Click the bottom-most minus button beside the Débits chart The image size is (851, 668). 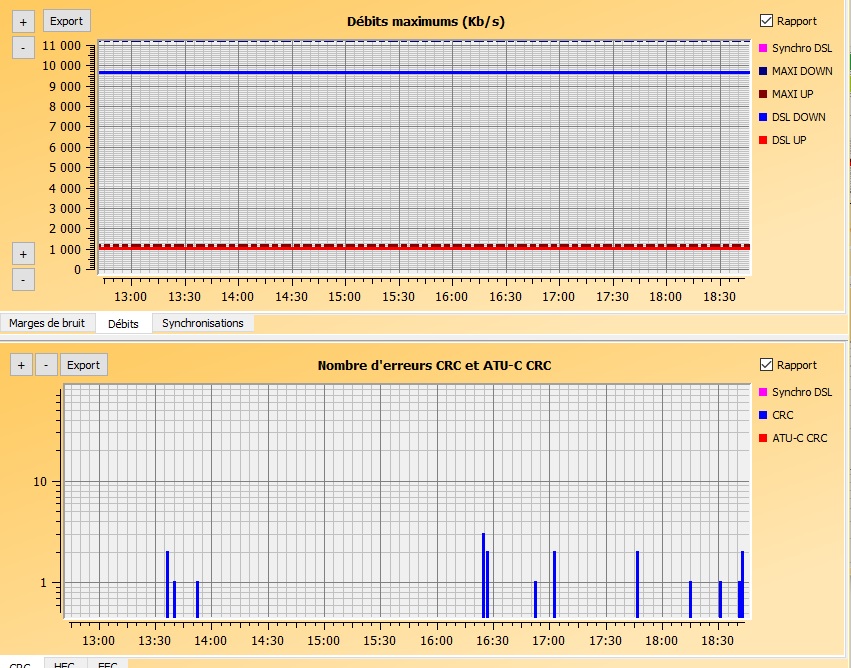click(23, 279)
